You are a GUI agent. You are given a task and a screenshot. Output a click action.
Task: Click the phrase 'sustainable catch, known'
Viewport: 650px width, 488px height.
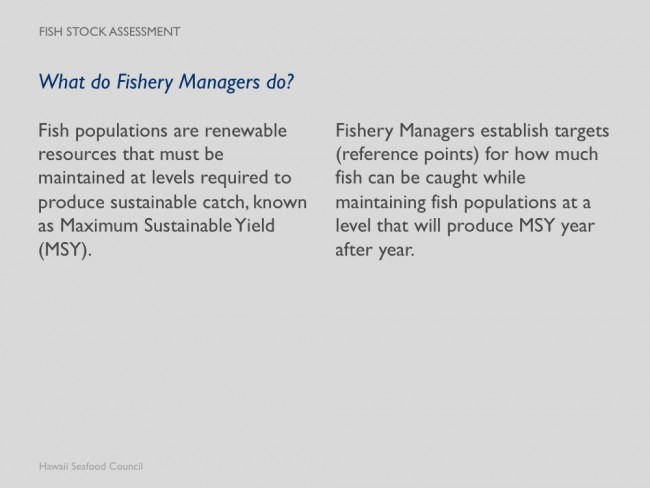click(209, 202)
